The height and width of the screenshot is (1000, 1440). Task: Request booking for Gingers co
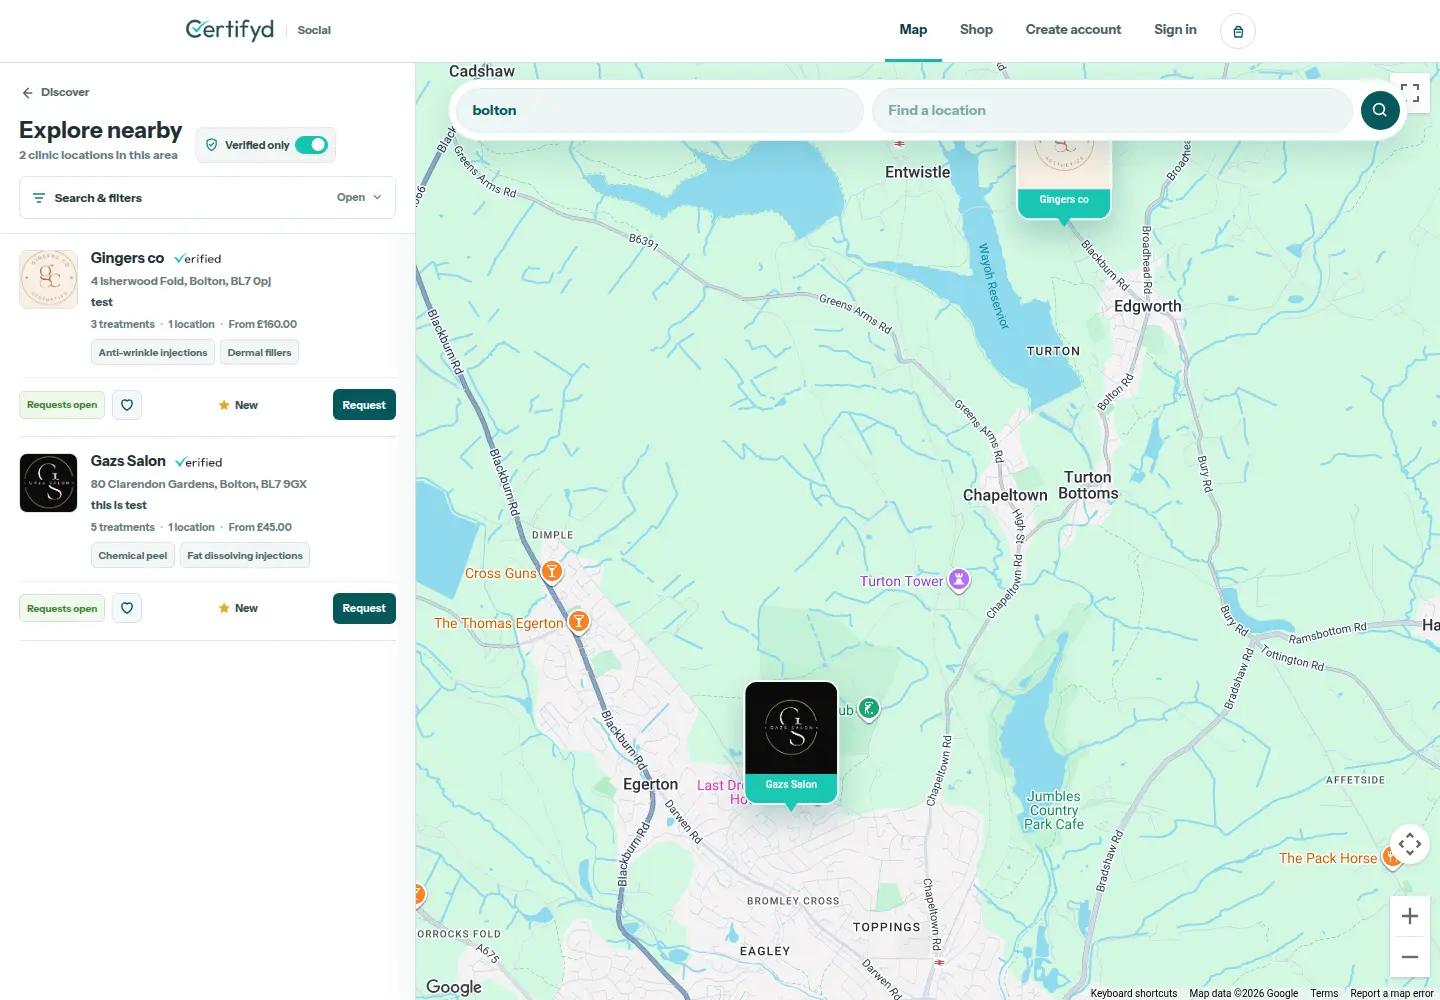pyautogui.click(x=364, y=405)
